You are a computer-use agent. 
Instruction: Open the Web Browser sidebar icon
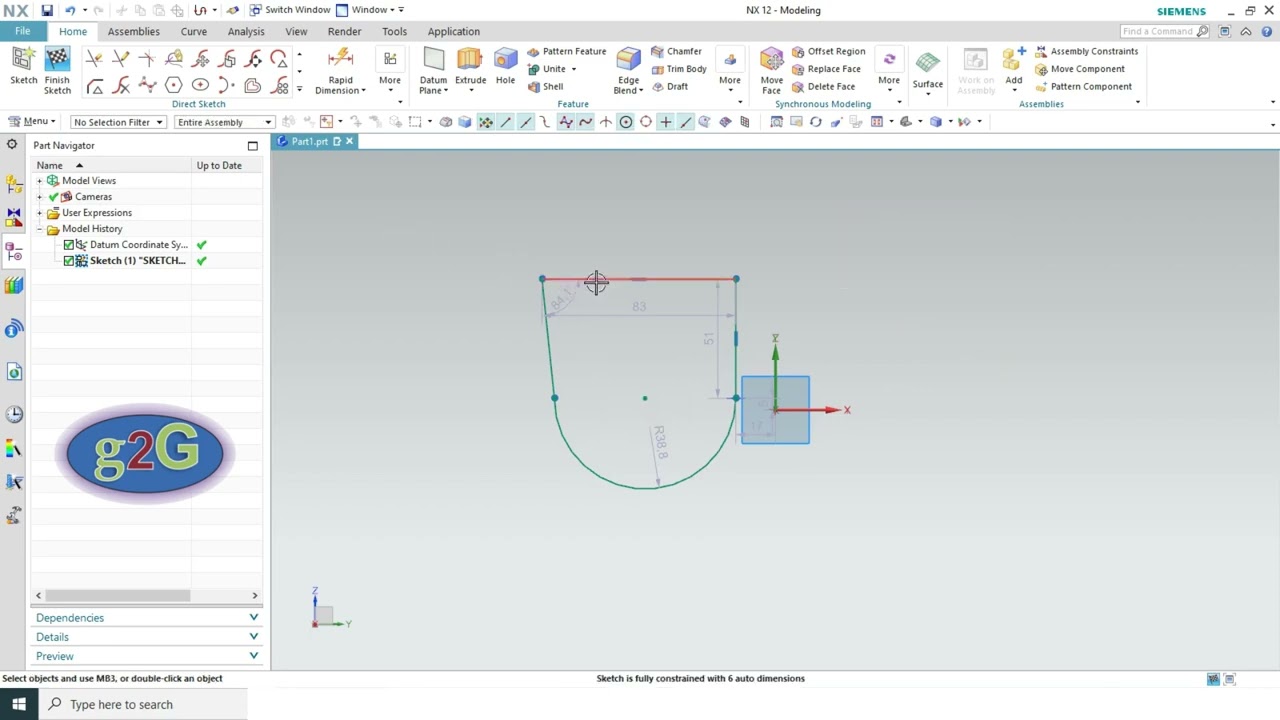coord(14,372)
